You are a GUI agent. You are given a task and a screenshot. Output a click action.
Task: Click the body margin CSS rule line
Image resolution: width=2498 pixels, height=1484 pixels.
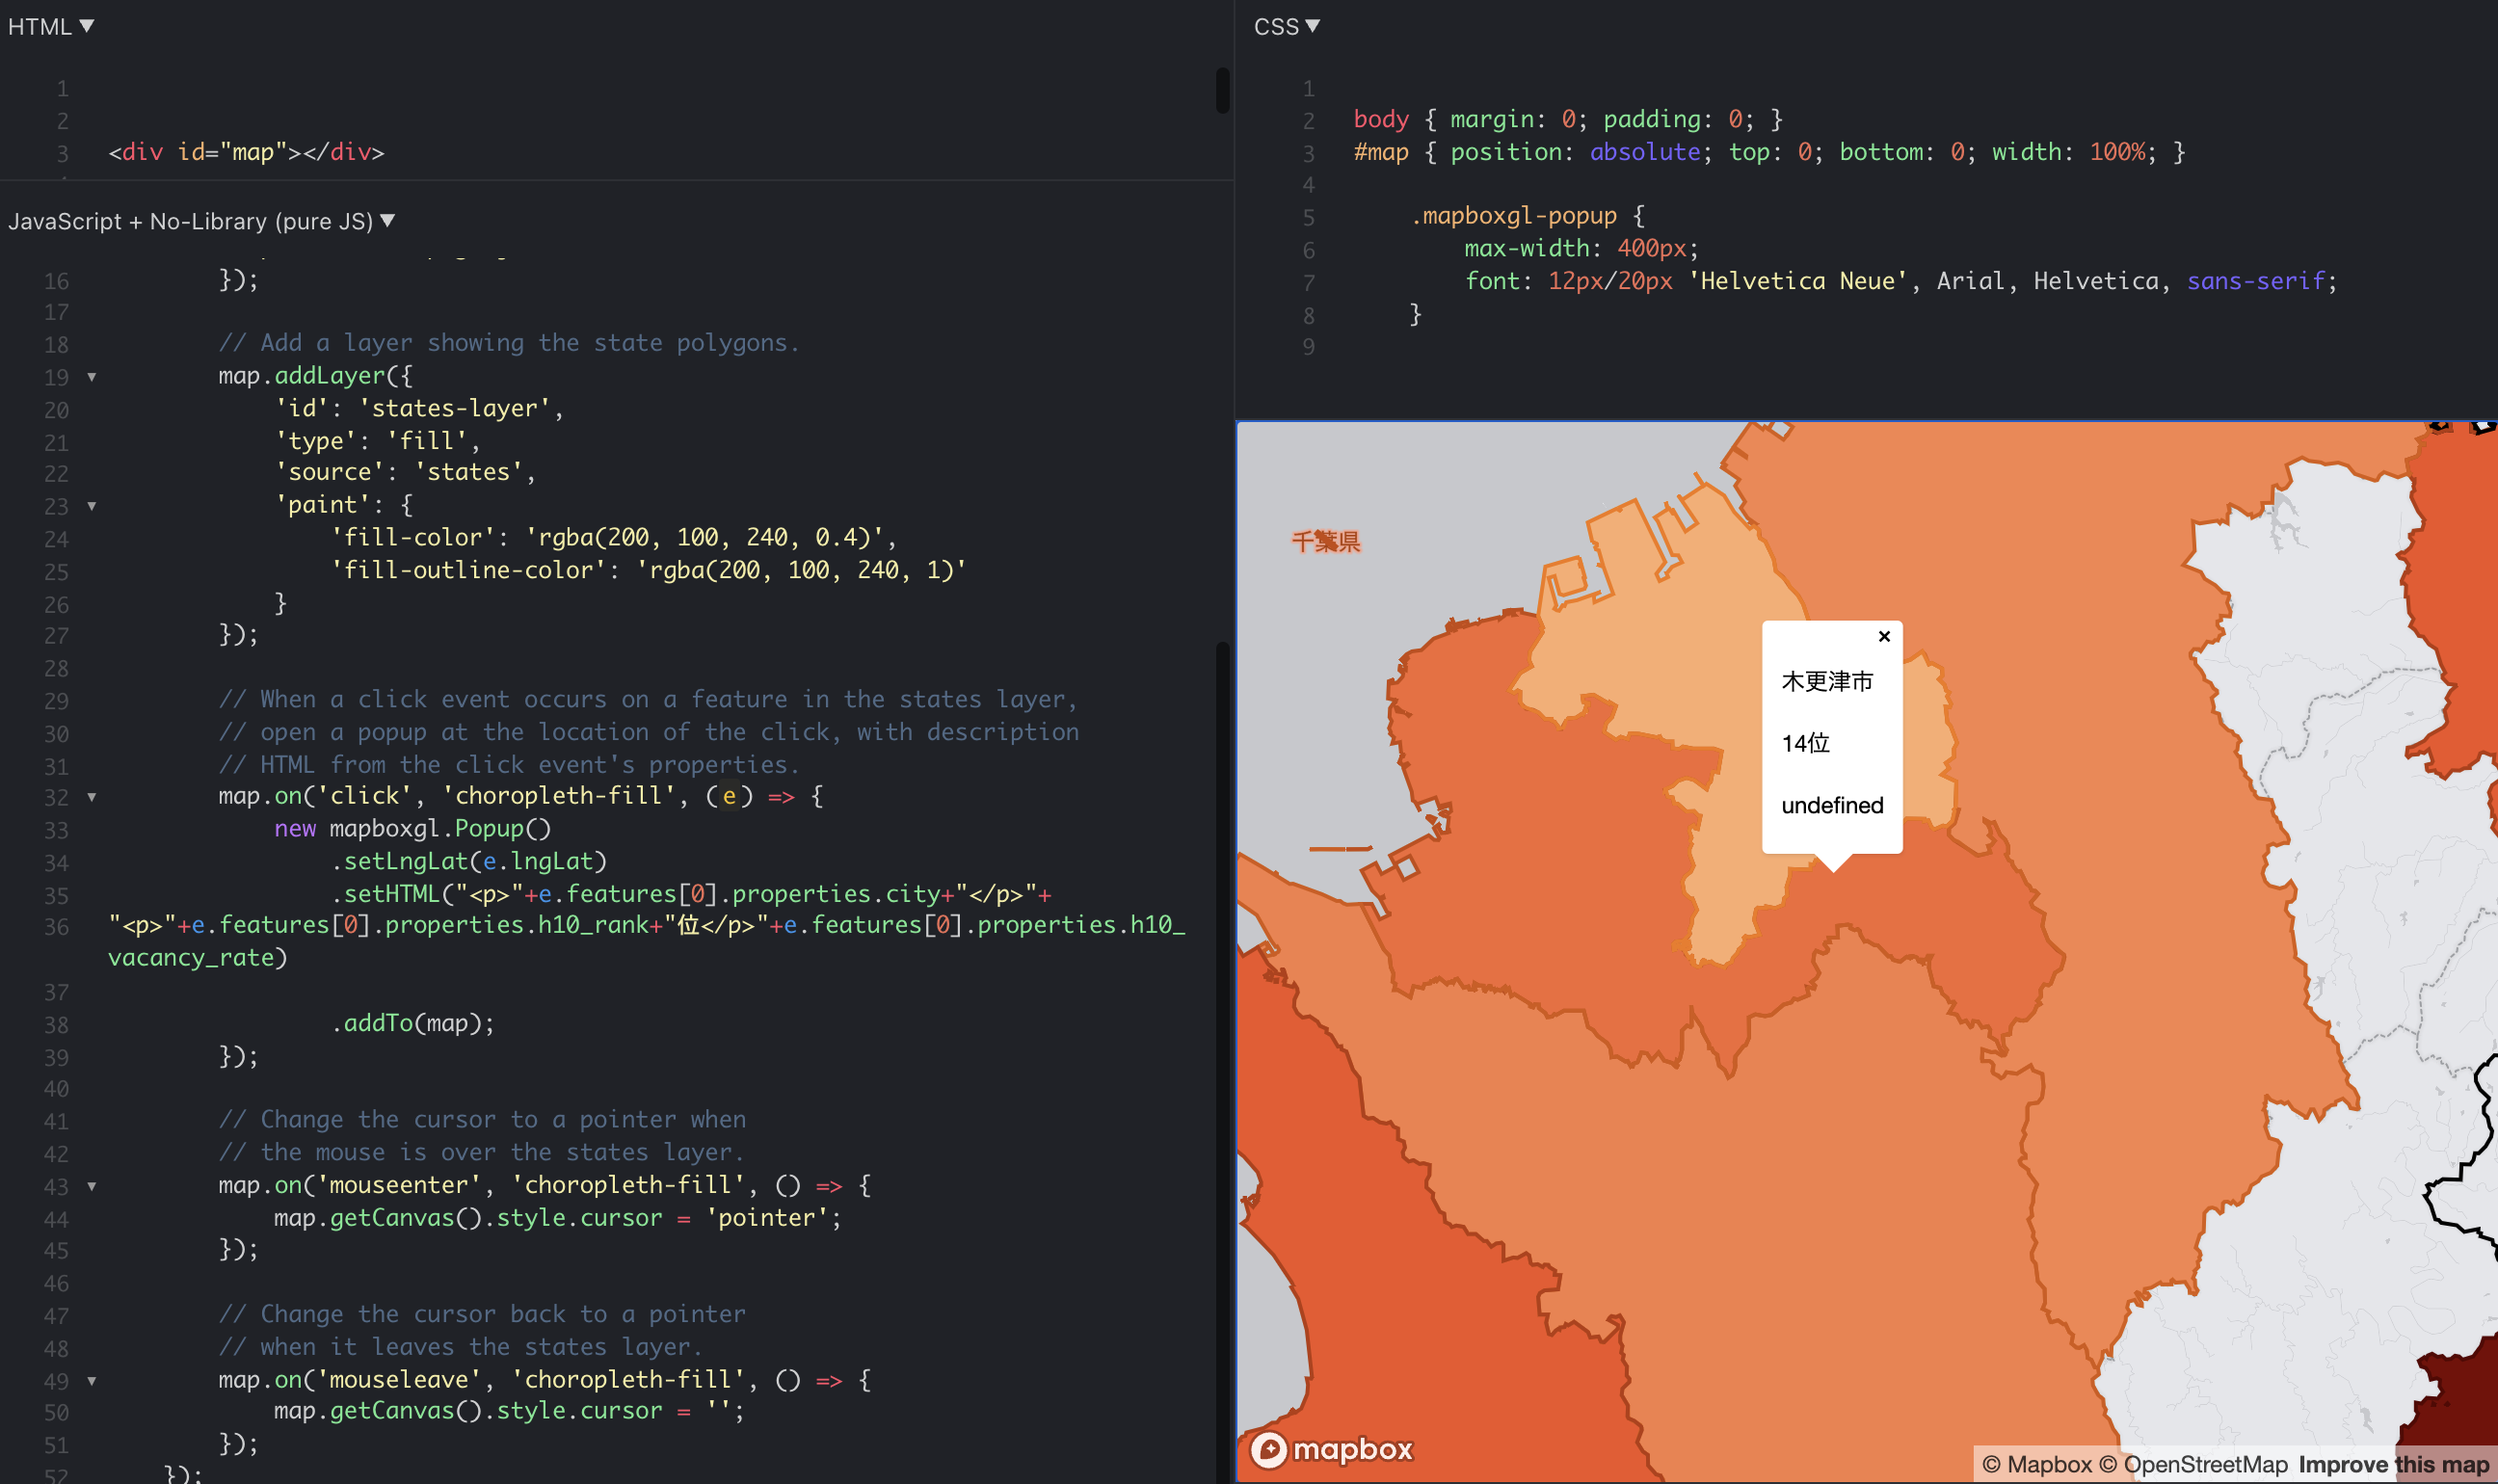tap(1568, 119)
